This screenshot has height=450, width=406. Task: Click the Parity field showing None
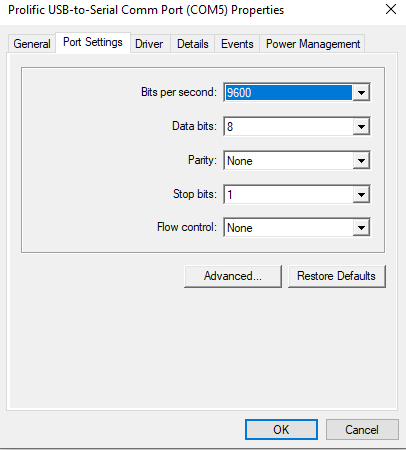tap(288, 161)
